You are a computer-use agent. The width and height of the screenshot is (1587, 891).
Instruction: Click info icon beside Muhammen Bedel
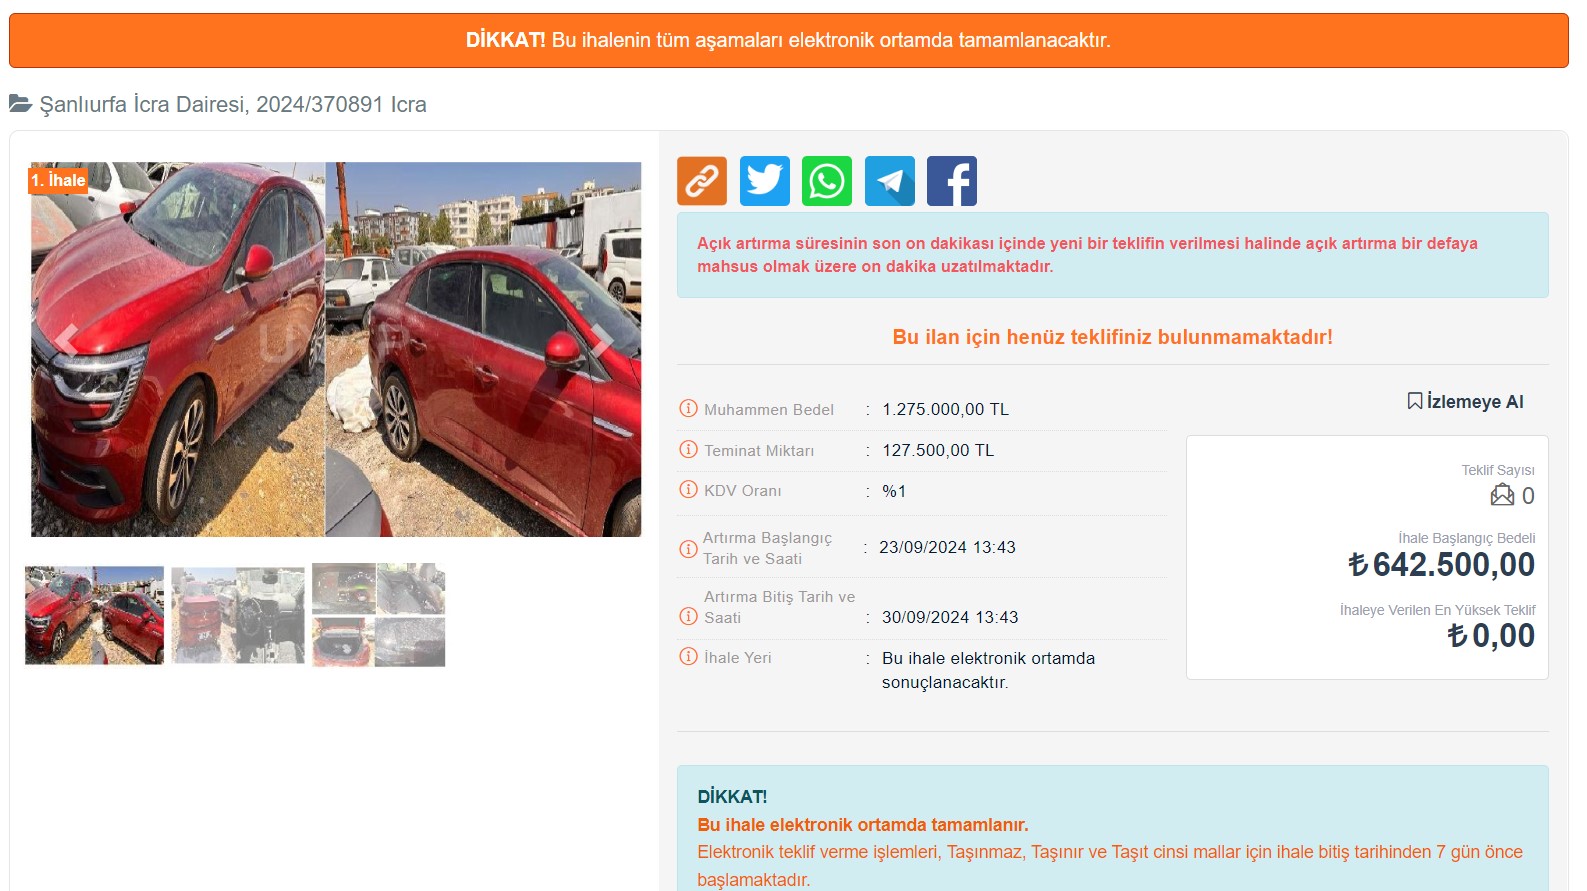(688, 408)
